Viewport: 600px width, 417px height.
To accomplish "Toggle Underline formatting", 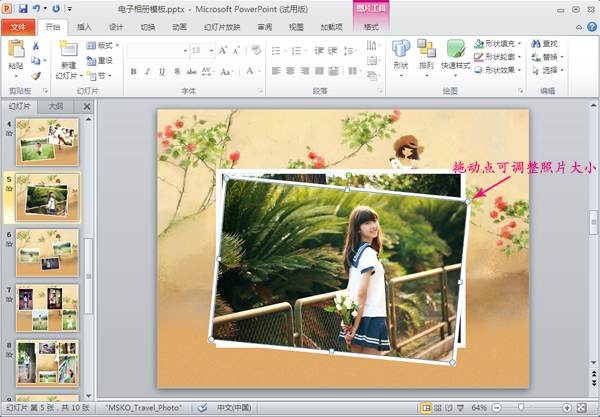I will tap(162, 71).
